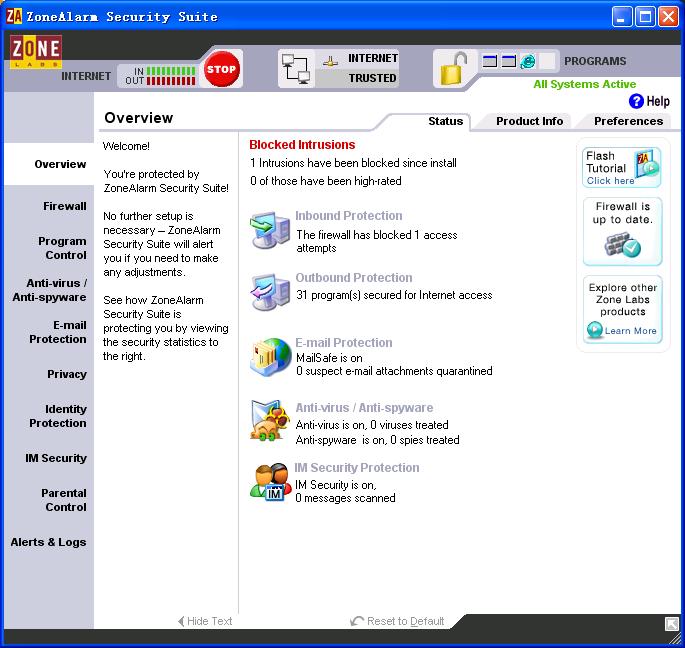Click the INTERNET zone label
685x648 pixels.
point(373,58)
